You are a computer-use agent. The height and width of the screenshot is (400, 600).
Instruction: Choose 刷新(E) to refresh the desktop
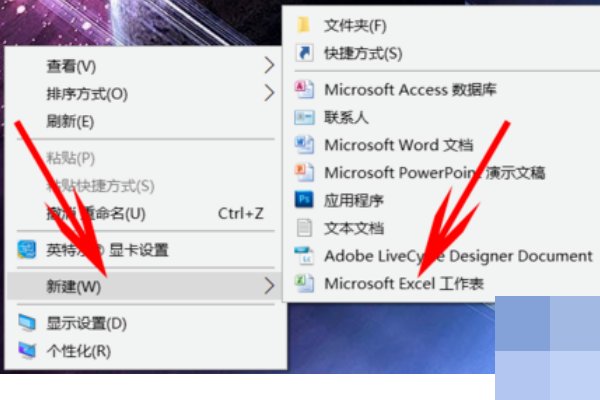(145, 121)
